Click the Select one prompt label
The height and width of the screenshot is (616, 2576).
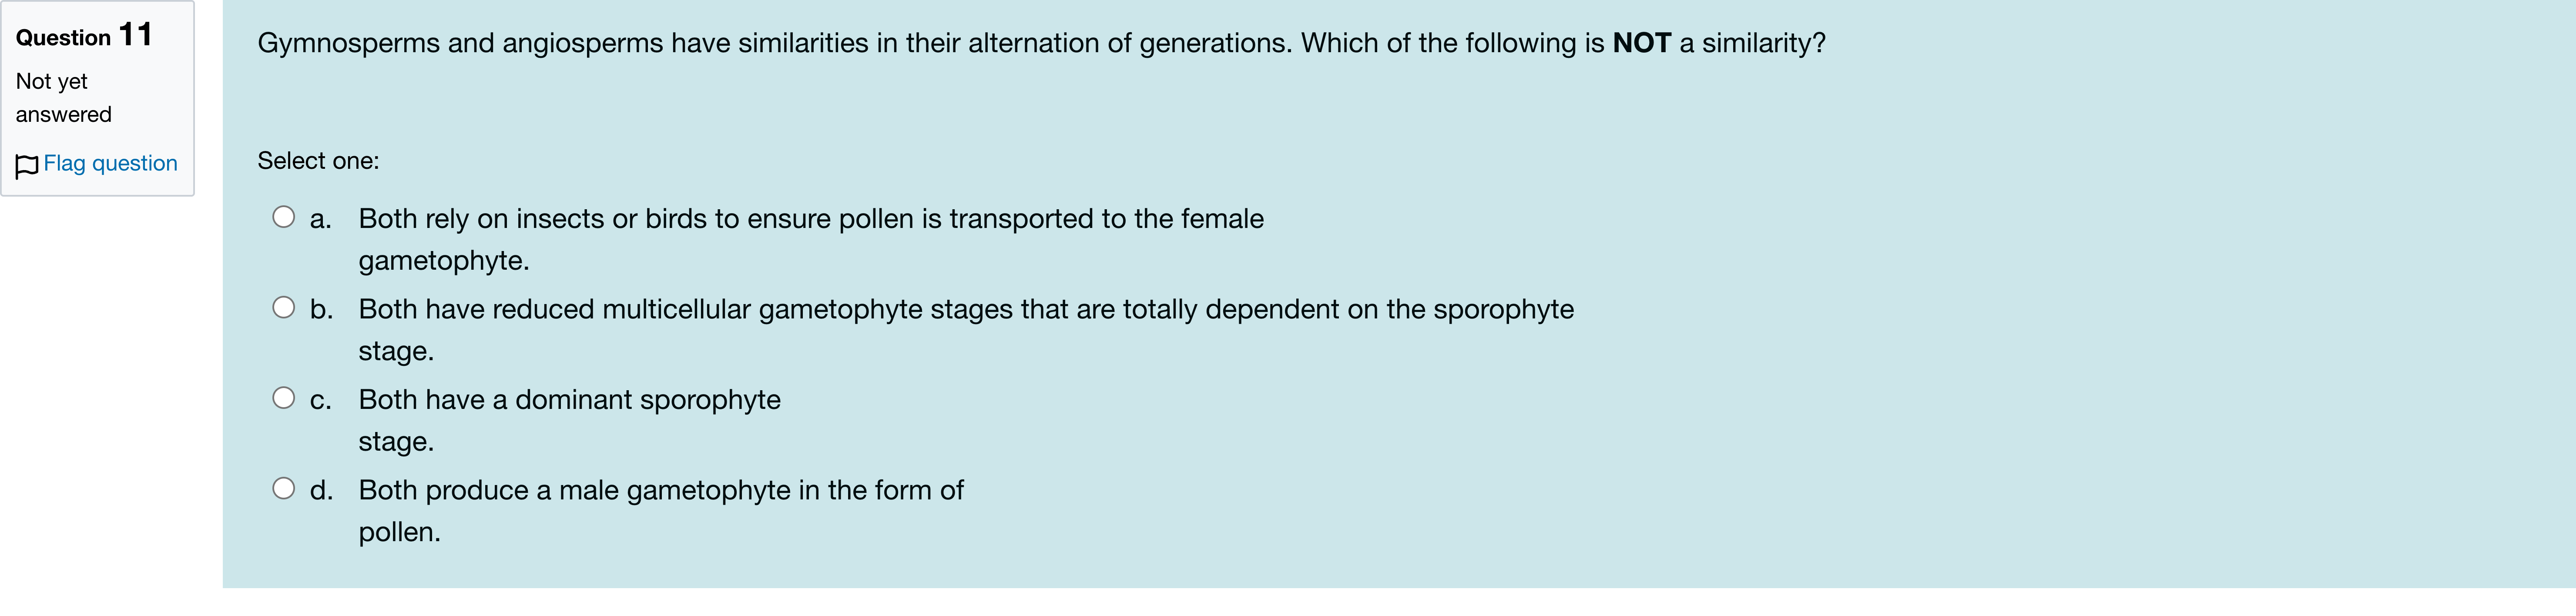click(x=318, y=161)
